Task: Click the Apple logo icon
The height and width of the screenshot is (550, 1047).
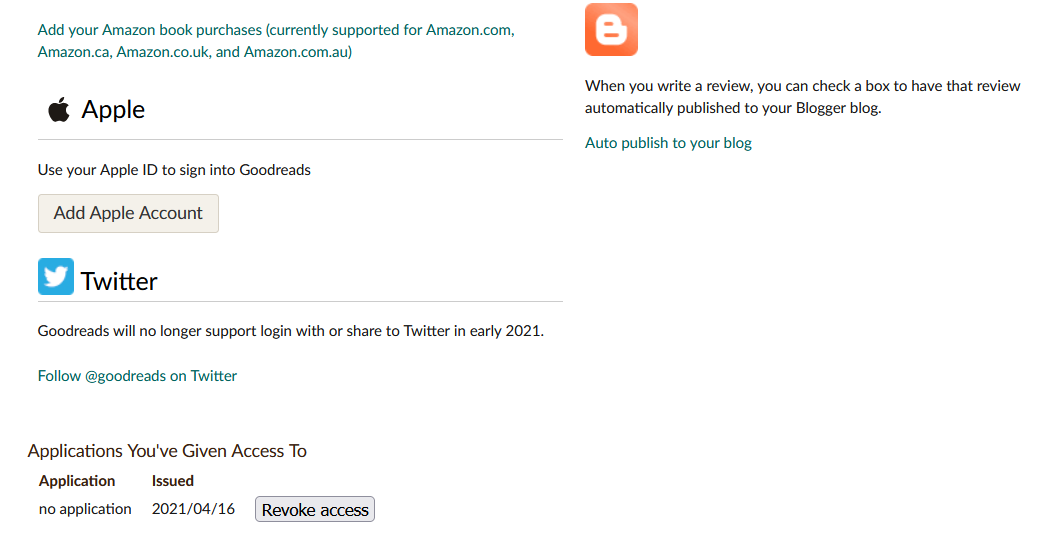Action: (x=59, y=109)
